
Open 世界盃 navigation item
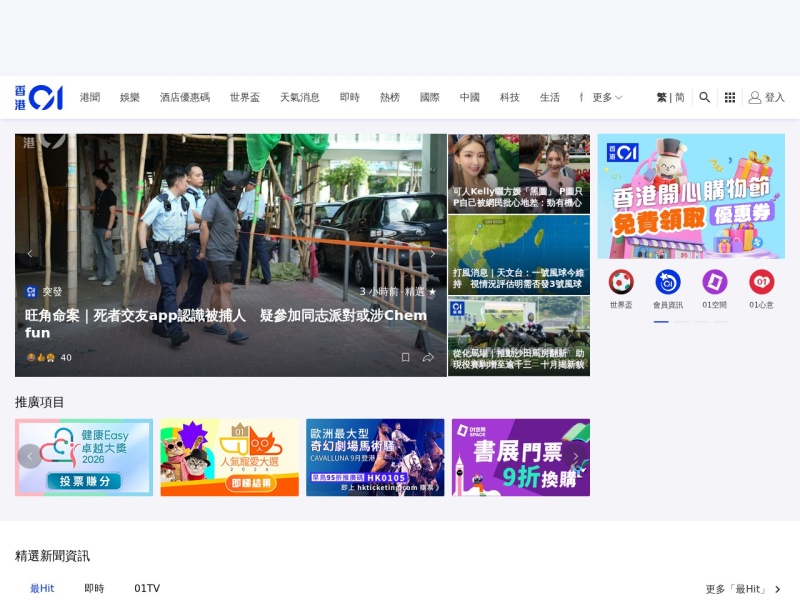pos(245,97)
